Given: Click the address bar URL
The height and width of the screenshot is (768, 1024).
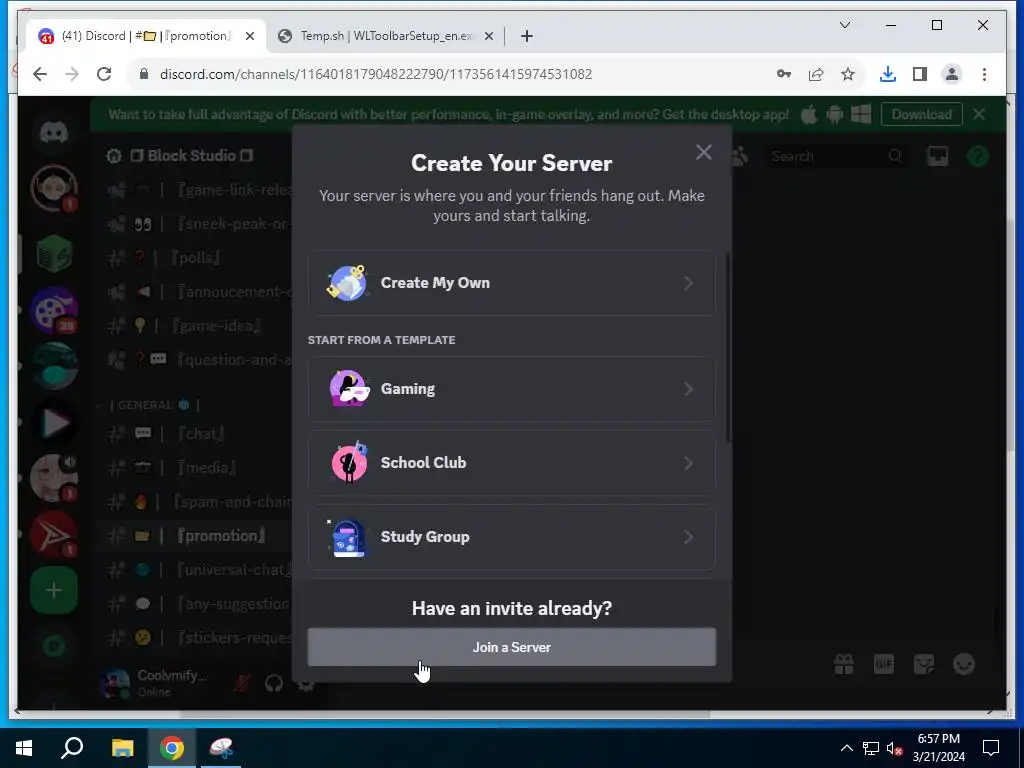Looking at the screenshot, I should [376, 74].
